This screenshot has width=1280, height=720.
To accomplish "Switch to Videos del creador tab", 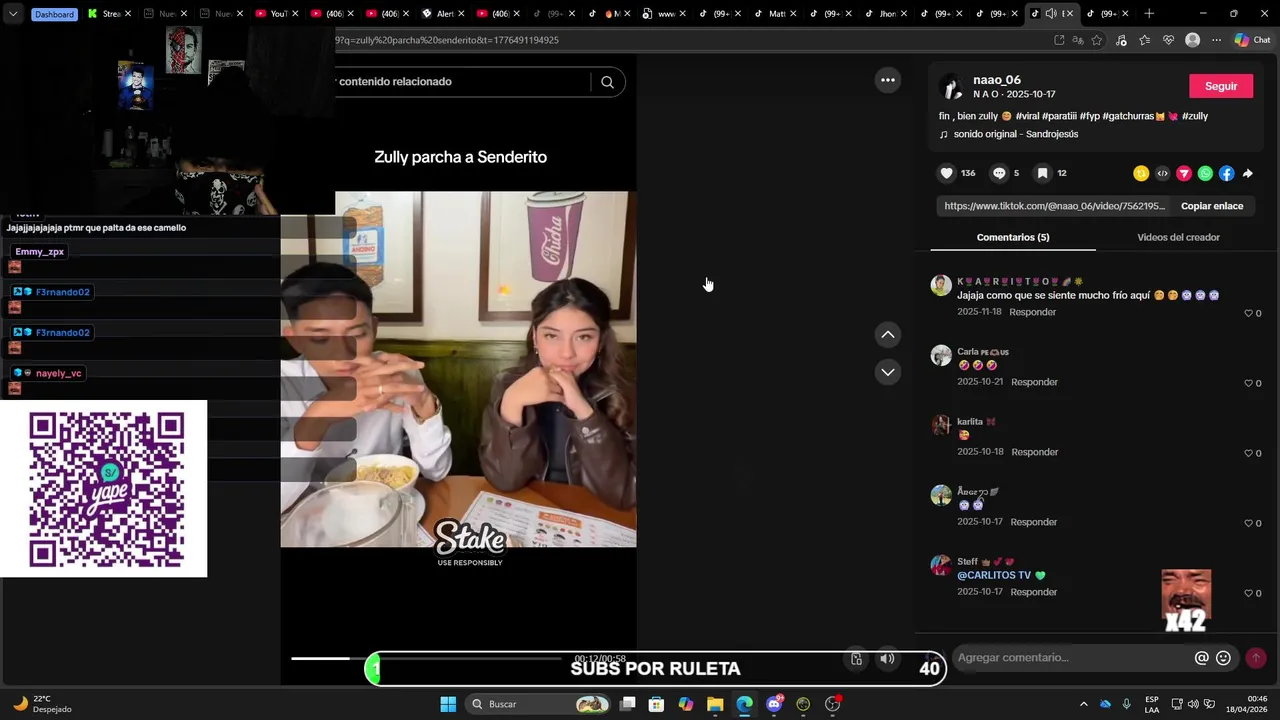I will click(1178, 237).
